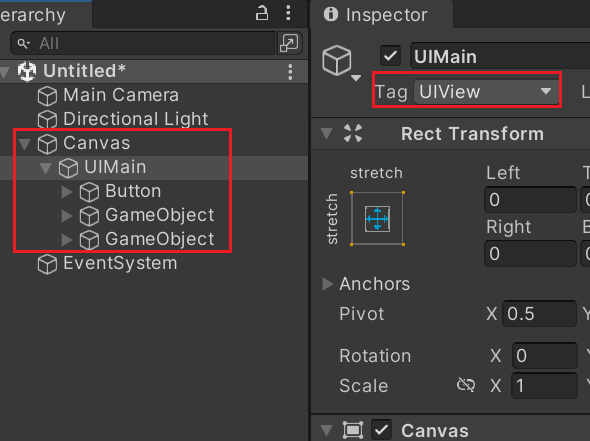Collapse the Rect Transform component
Viewport: 590px width, 441px height.
point(326,134)
